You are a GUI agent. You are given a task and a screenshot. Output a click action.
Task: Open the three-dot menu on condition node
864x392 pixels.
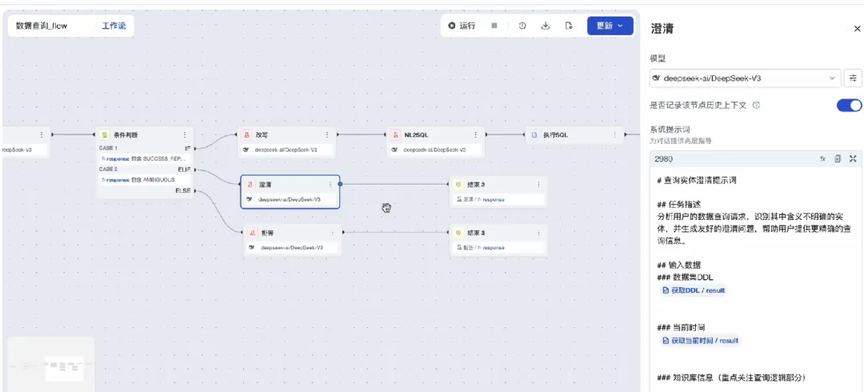(x=185, y=135)
